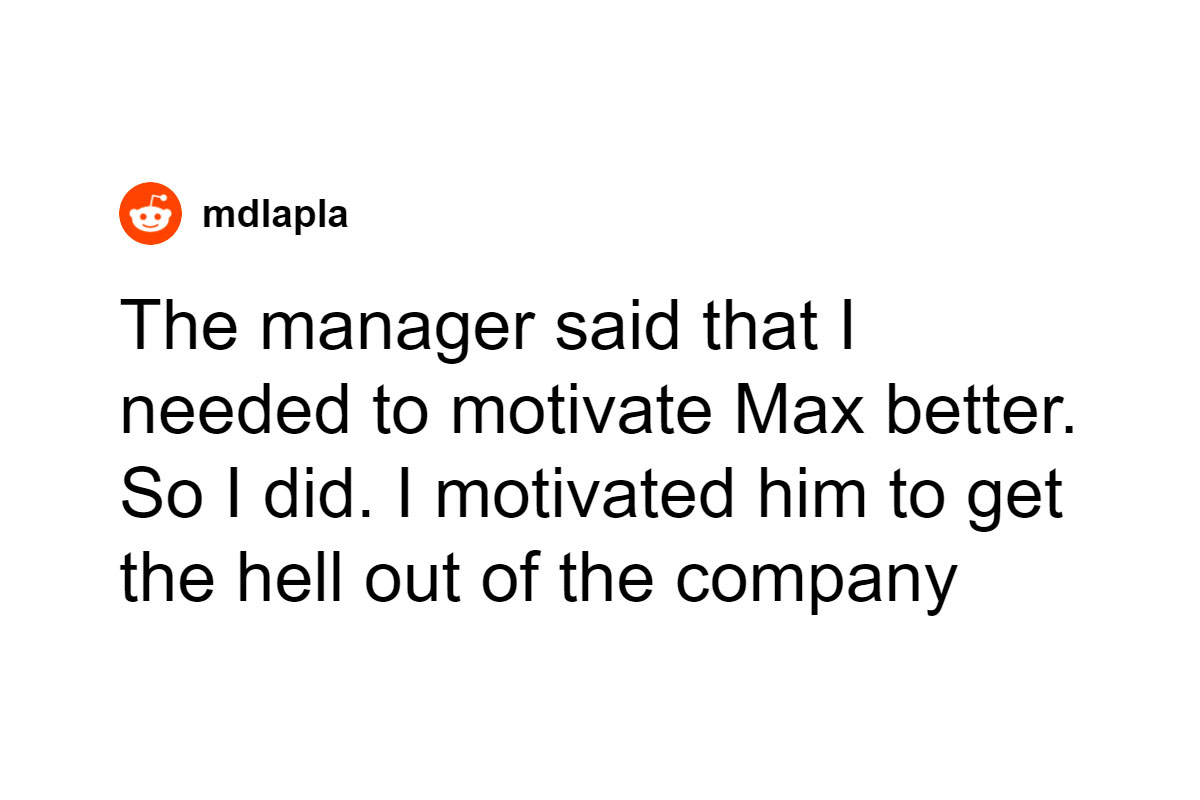Click the word "So" starting the third line
Image resolution: width=1200 pixels, height=800 pixels.
pyautogui.click(x=155, y=497)
